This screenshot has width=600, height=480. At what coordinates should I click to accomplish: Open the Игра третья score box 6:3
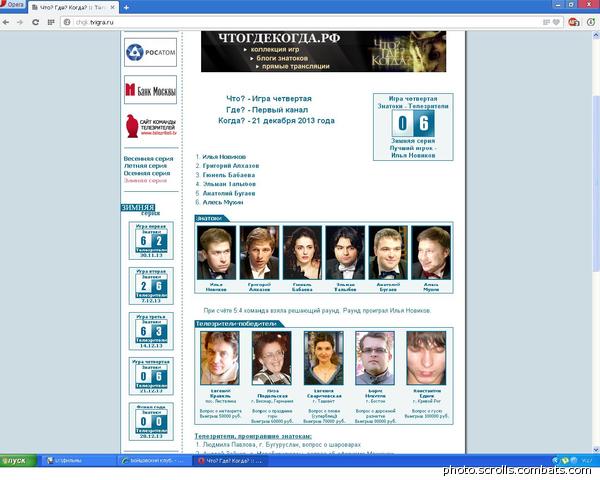pyautogui.click(x=151, y=331)
